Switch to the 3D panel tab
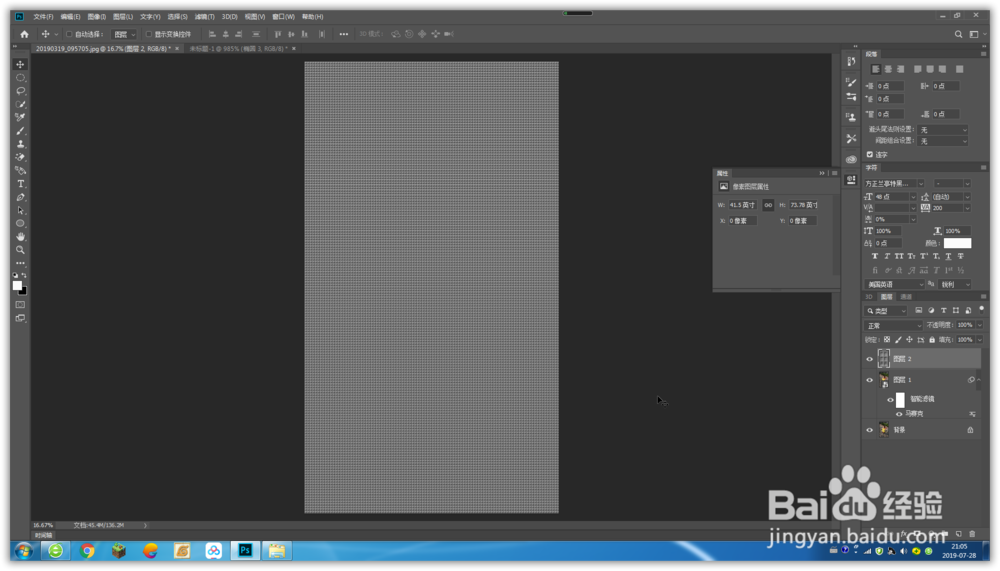 pyautogui.click(x=869, y=297)
